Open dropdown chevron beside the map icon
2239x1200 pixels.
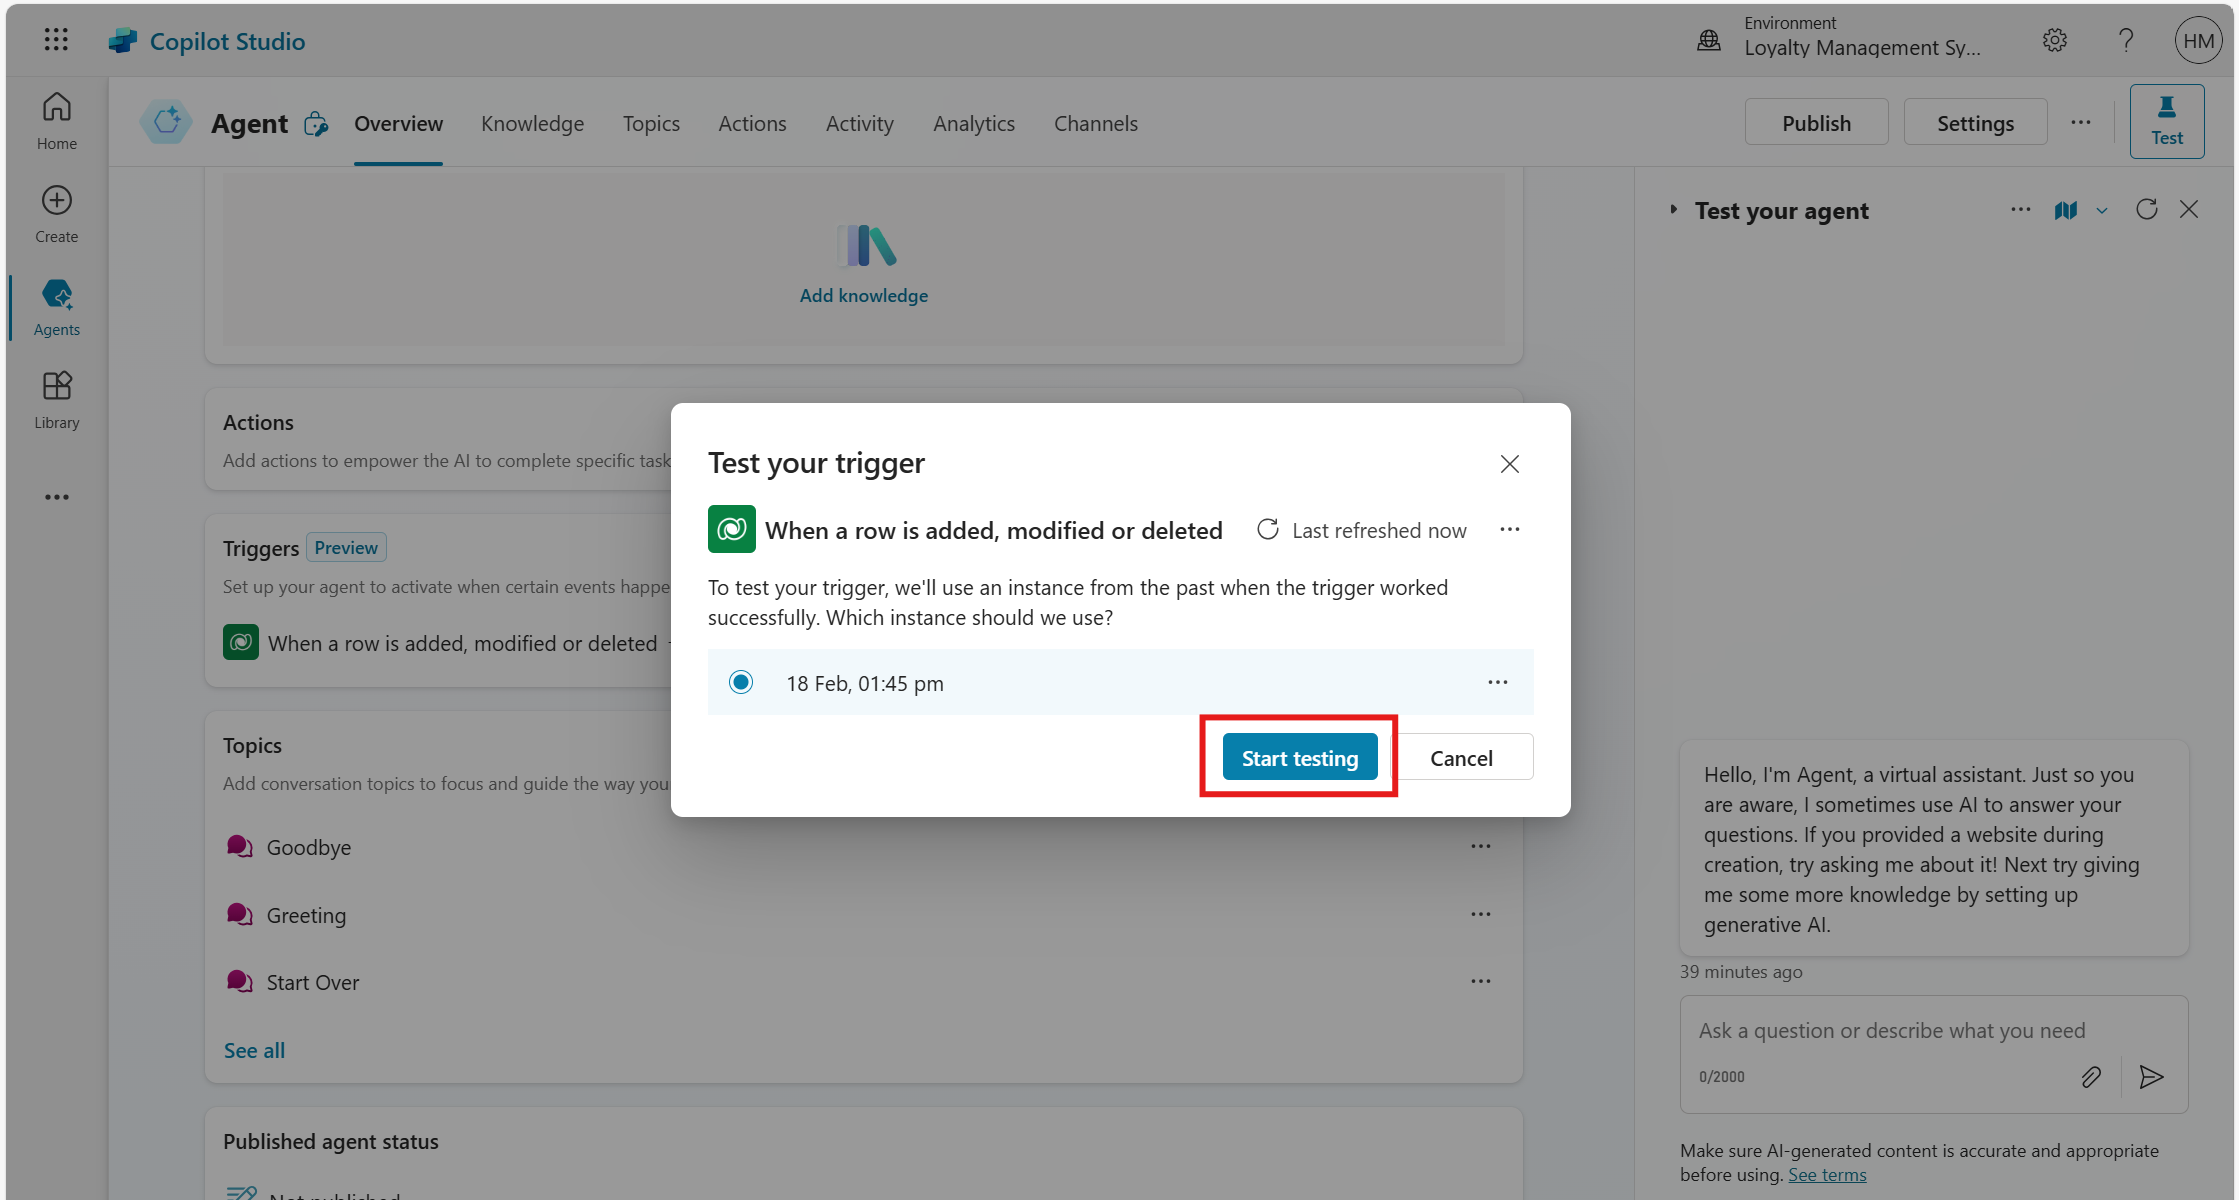click(x=2102, y=211)
